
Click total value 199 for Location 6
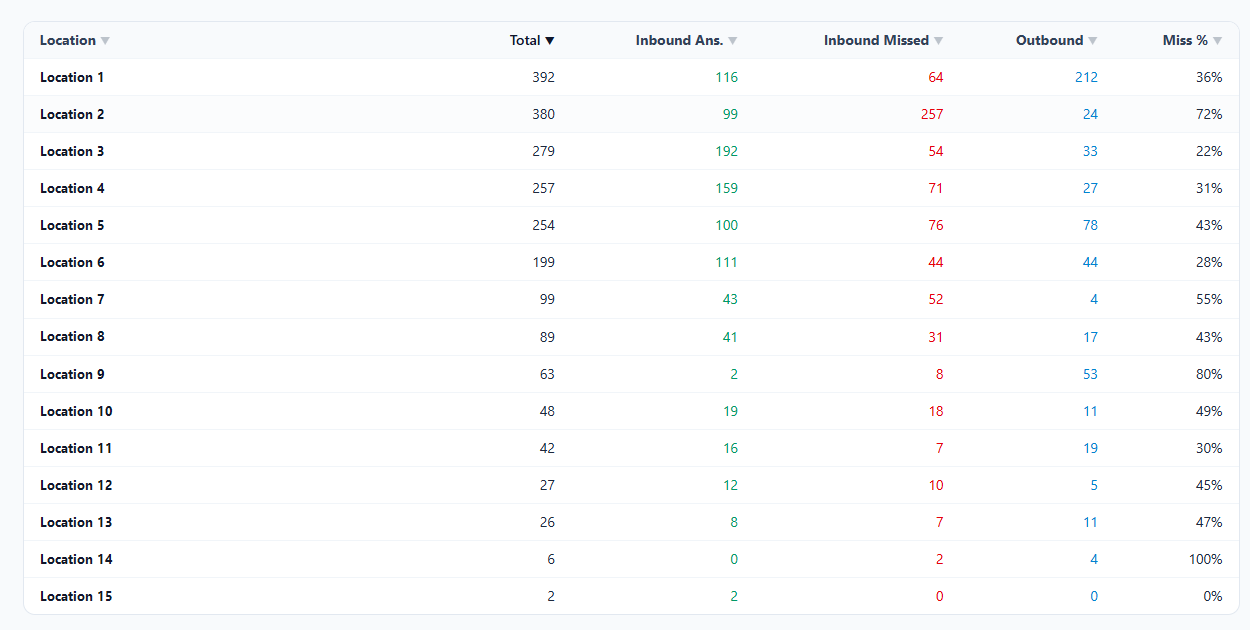tap(543, 262)
